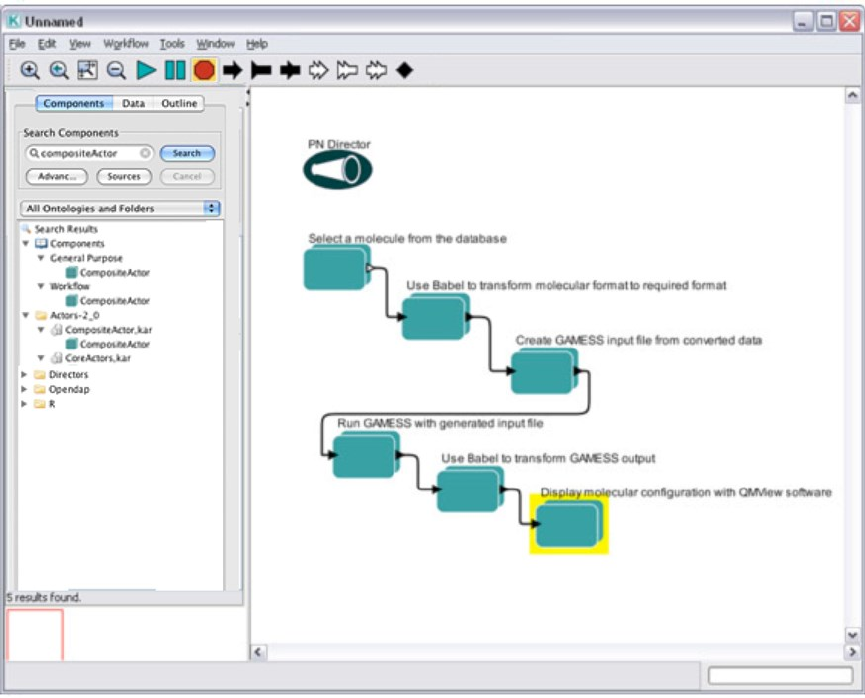Expand the Opendap folder
Screen dimensions: 865x698
(24, 389)
